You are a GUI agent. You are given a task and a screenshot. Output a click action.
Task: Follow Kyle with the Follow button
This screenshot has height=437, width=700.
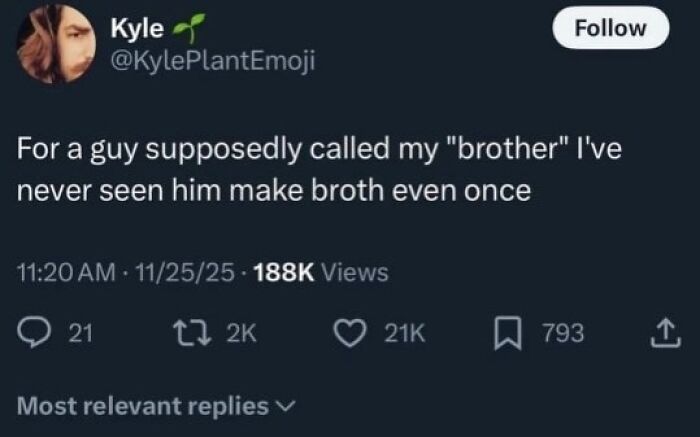point(610,27)
